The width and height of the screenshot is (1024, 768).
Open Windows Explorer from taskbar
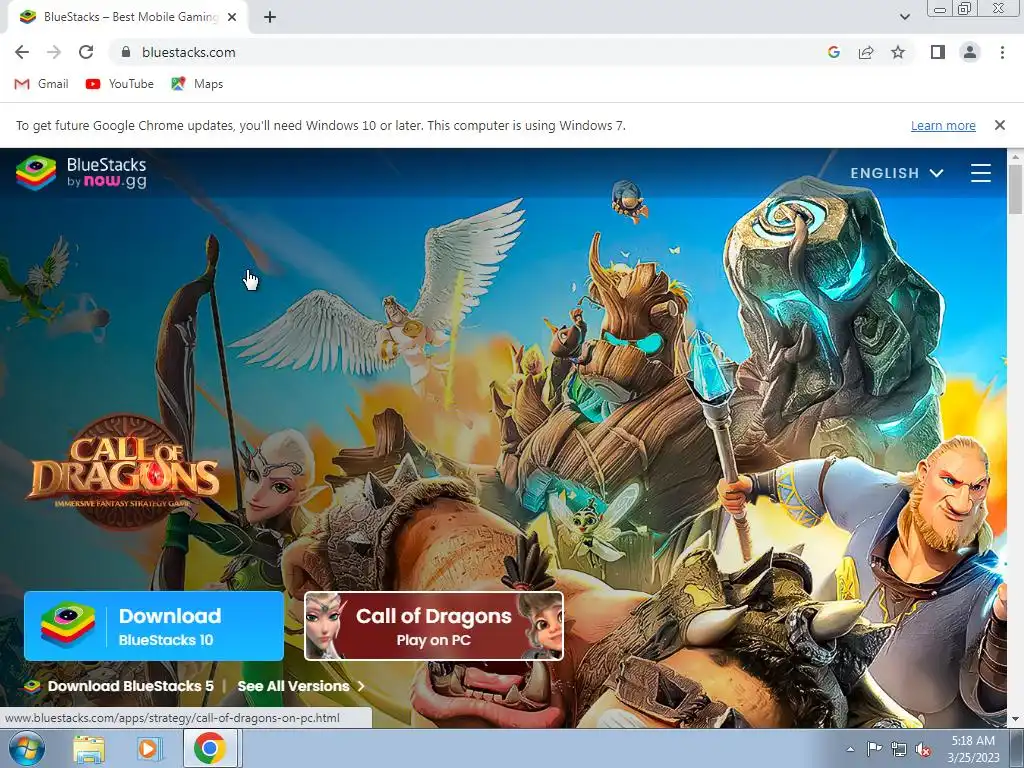coord(89,748)
